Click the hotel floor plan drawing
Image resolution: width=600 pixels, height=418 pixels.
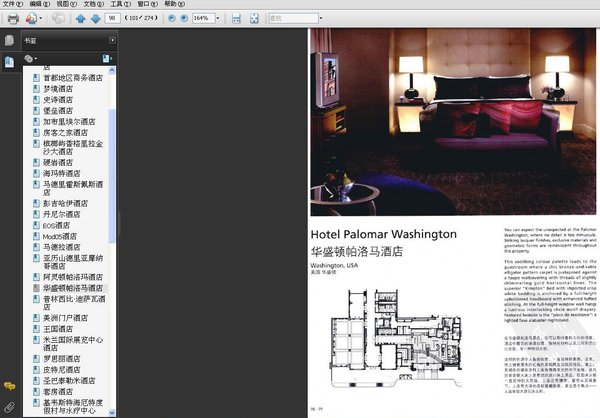[x=396, y=338]
